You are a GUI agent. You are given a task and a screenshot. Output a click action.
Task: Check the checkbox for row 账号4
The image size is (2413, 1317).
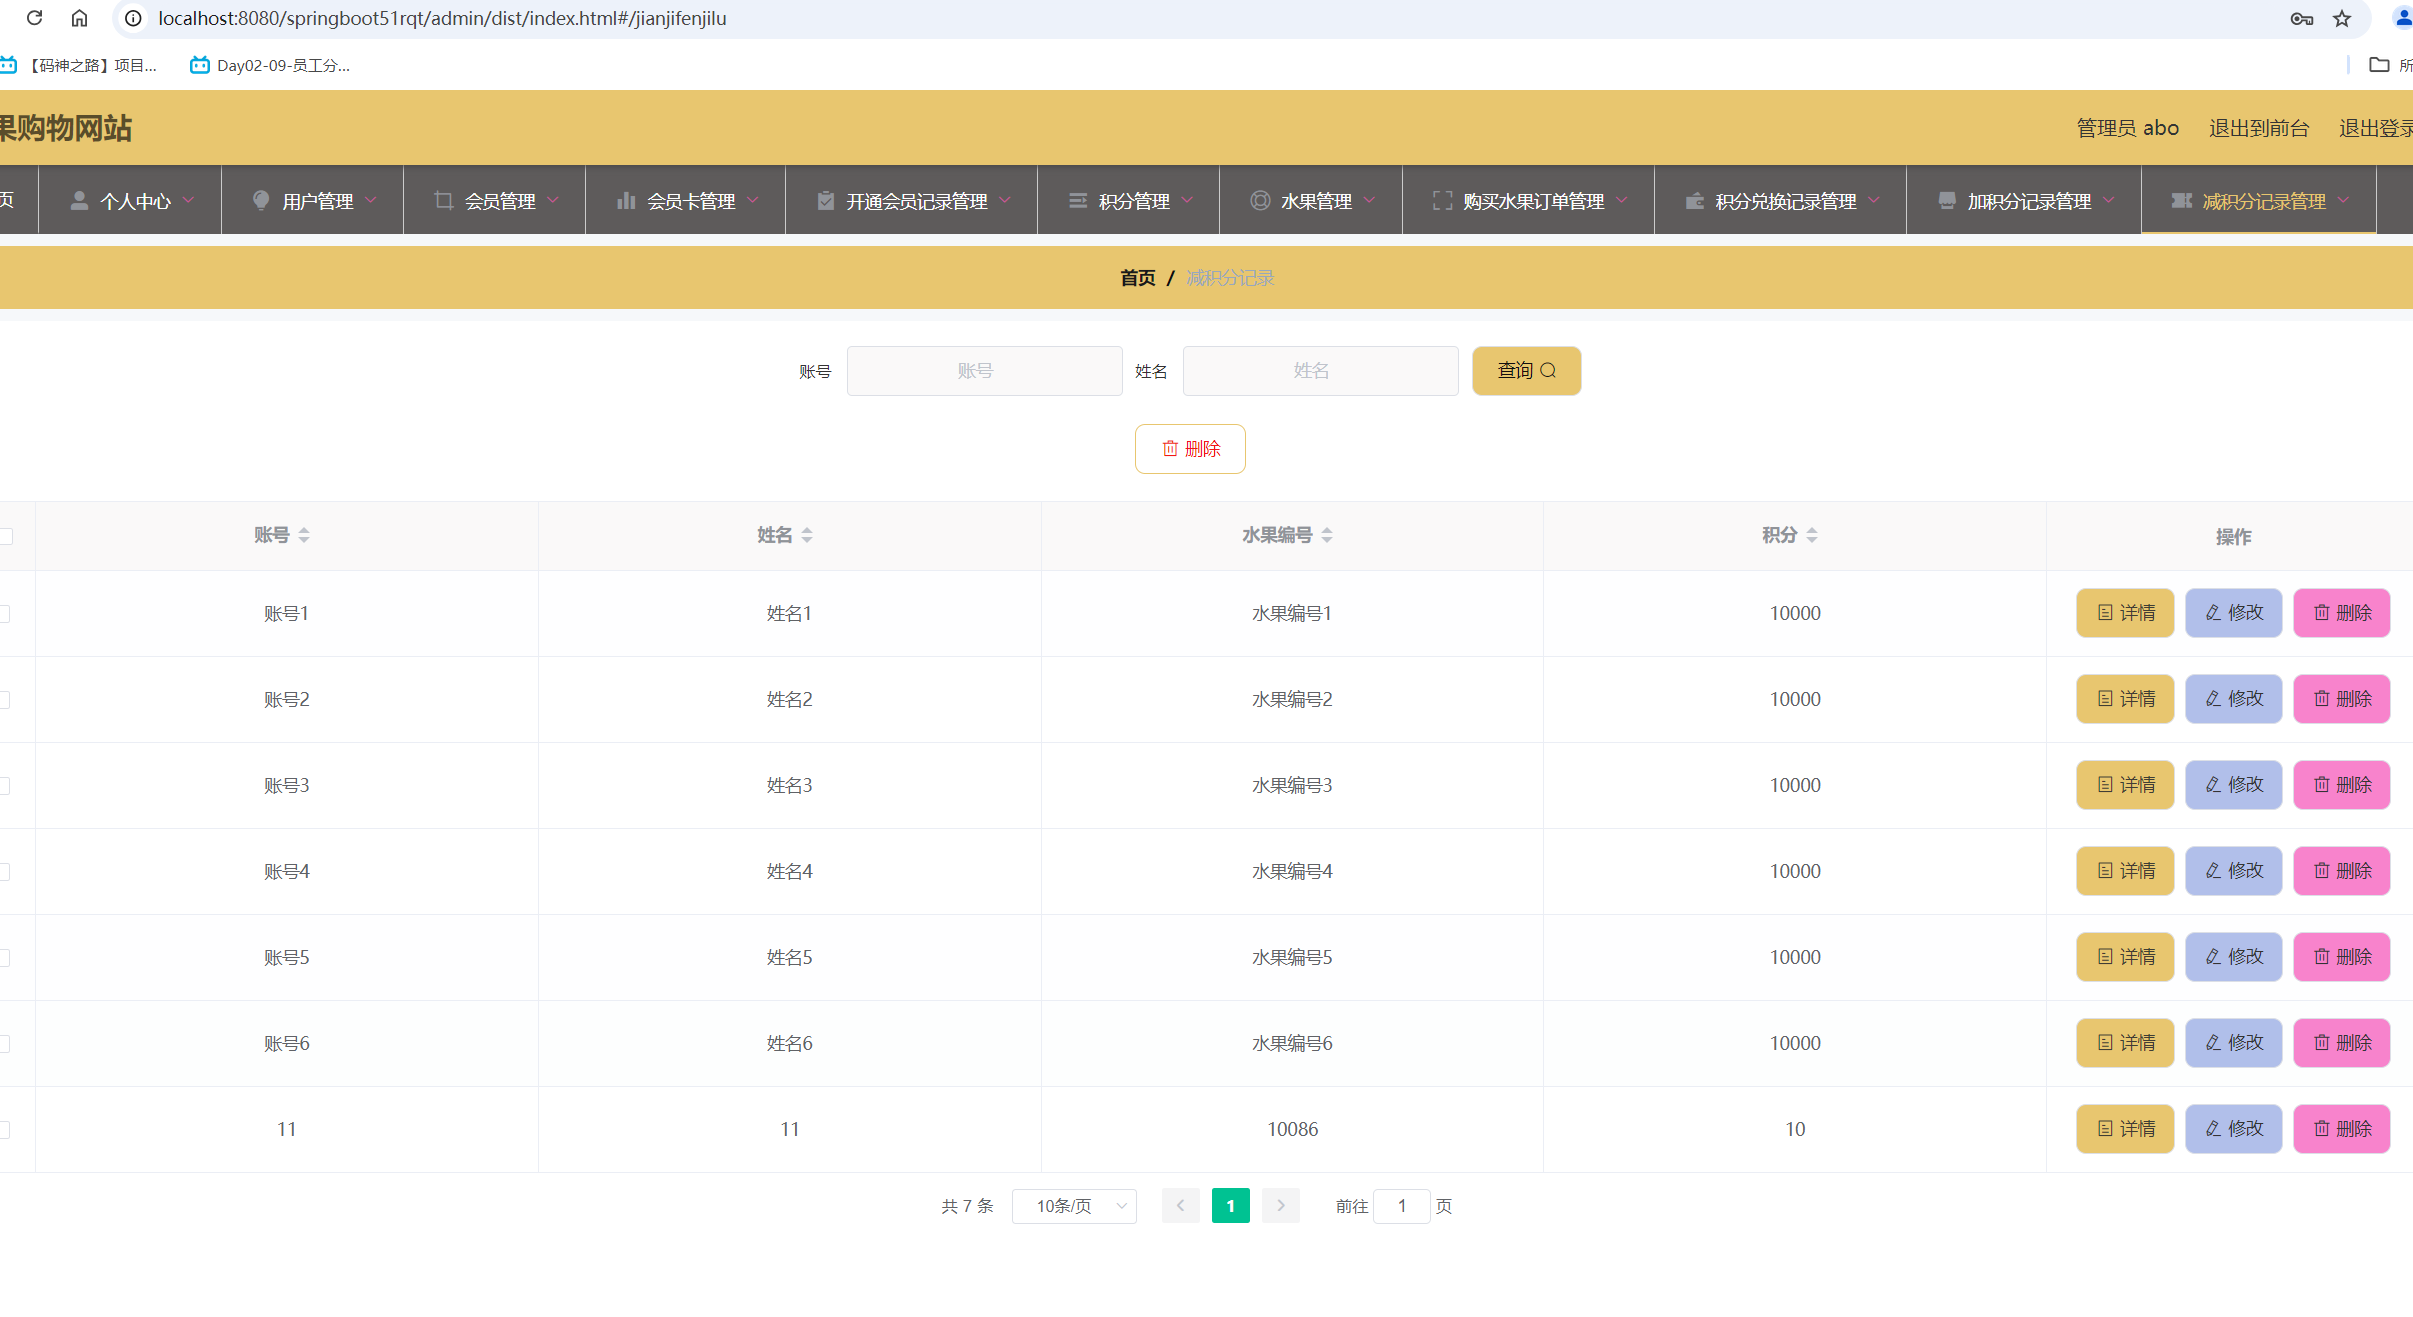pos(5,871)
